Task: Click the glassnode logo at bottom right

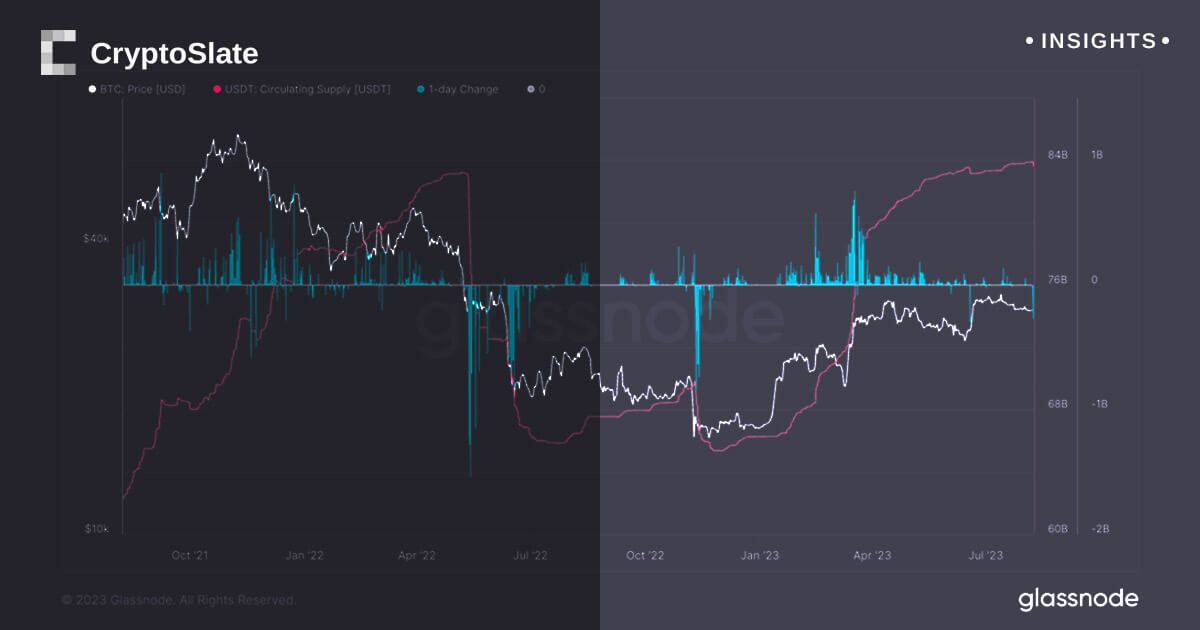Action: click(1078, 599)
